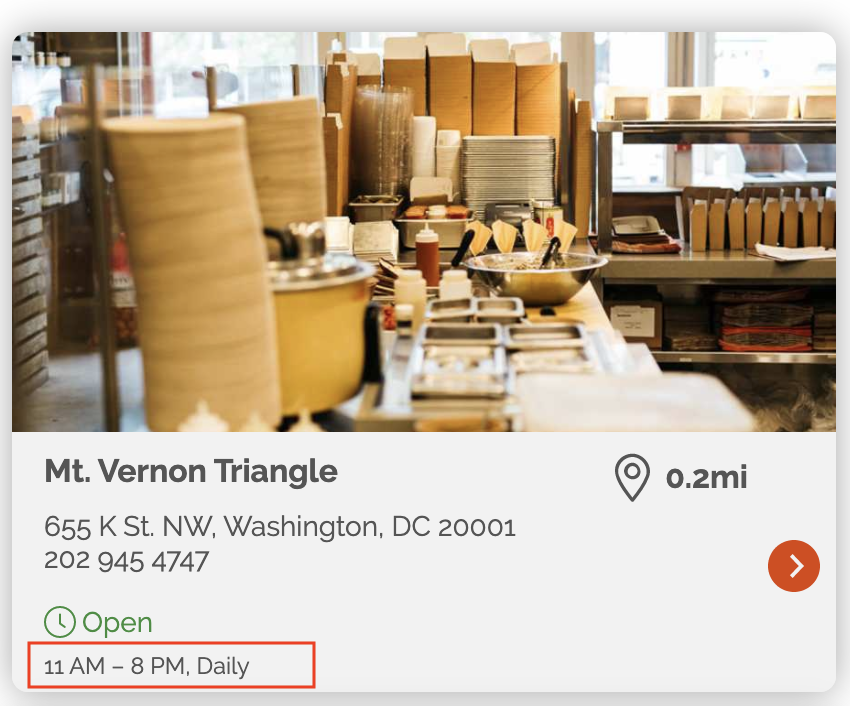Click the cardboard takeout boxes in photo
This screenshot has height=706, width=850.
(x=472, y=87)
